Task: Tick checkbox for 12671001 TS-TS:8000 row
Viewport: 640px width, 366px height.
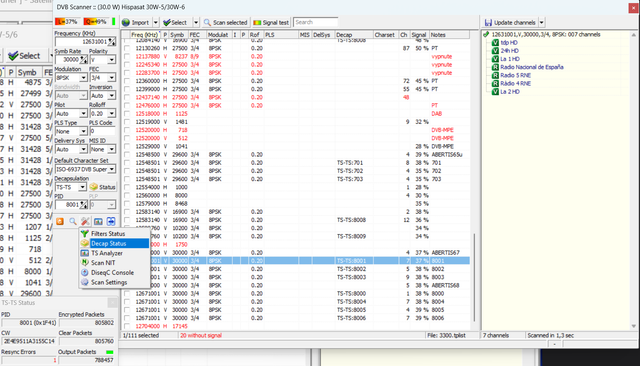Action: tap(127, 293)
